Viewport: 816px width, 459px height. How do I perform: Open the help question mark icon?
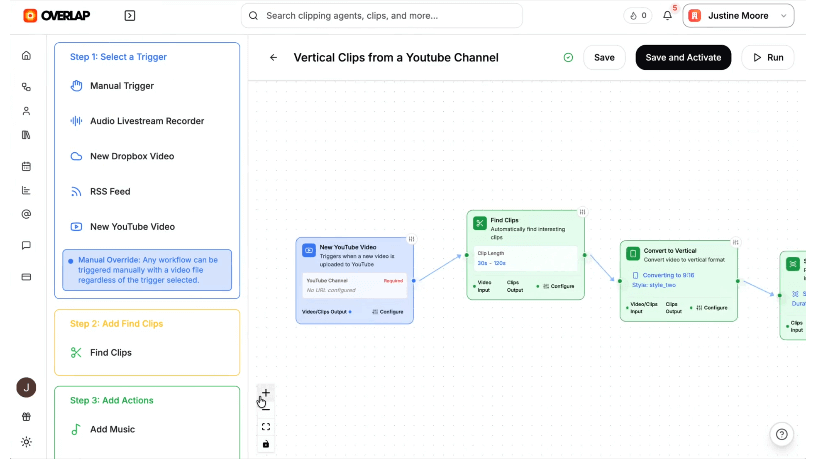point(782,434)
